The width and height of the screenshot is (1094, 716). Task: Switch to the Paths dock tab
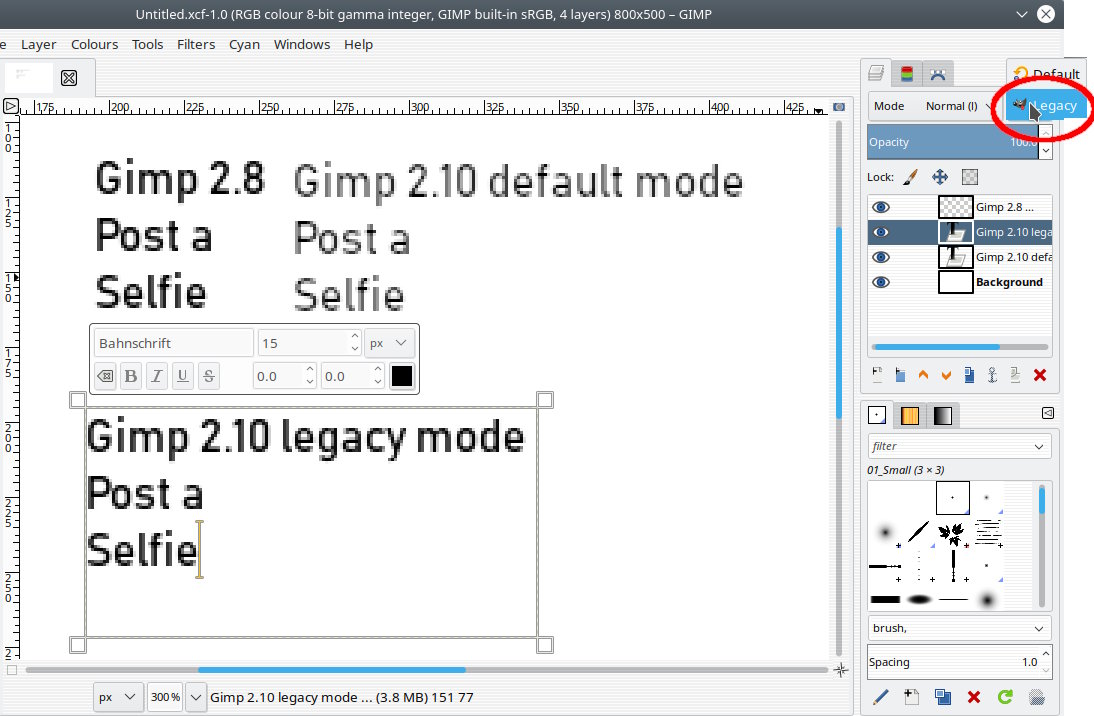click(938, 73)
